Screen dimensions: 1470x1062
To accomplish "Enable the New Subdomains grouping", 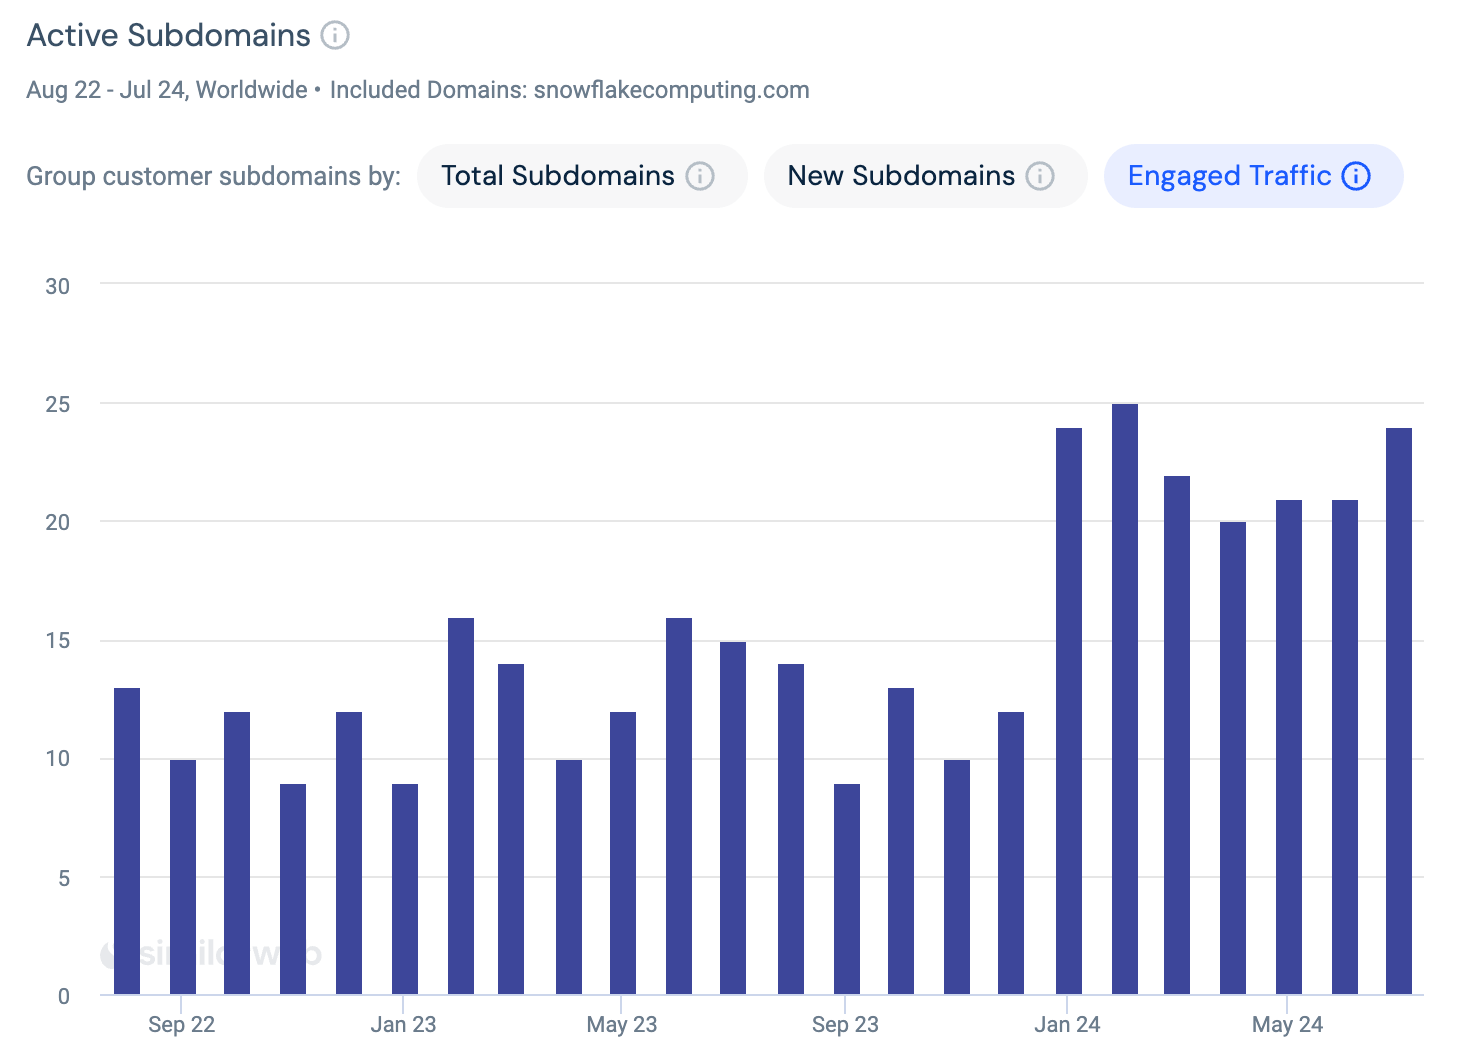I will coord(900,176).
